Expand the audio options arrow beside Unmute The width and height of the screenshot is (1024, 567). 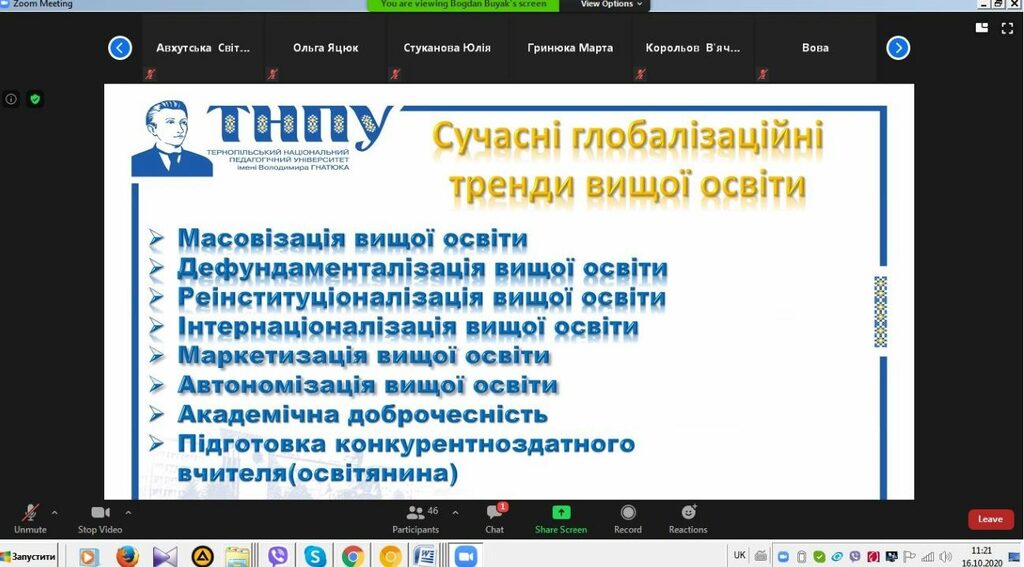54,512
